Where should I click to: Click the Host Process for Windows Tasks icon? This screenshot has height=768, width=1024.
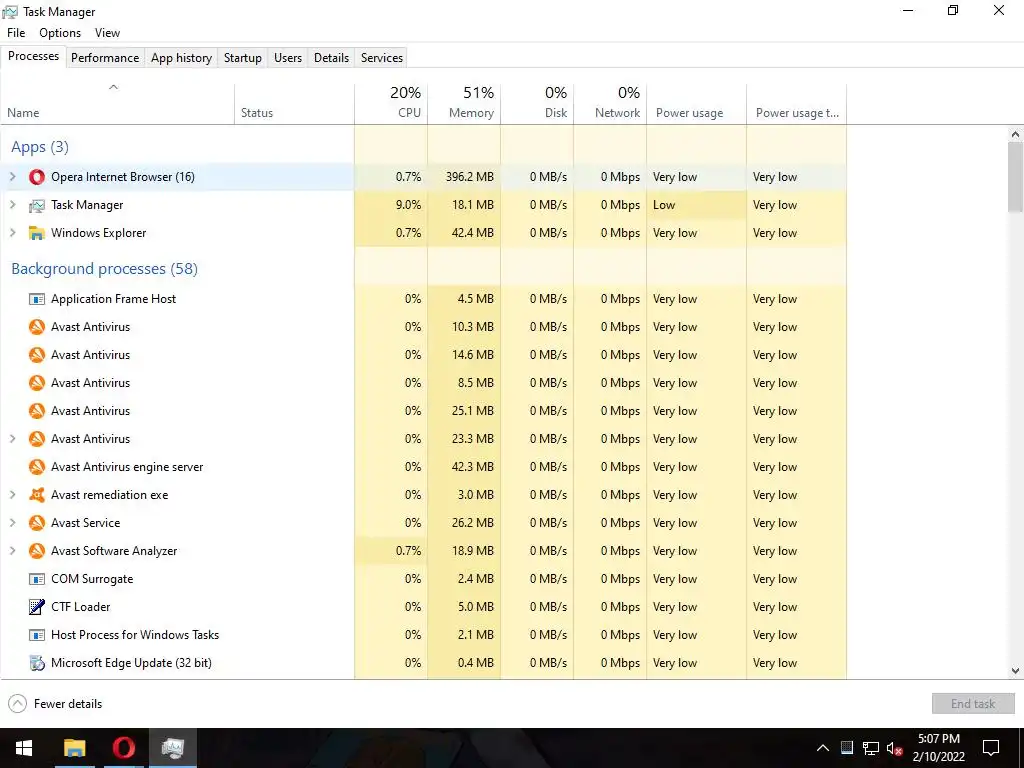coord(37,635)
